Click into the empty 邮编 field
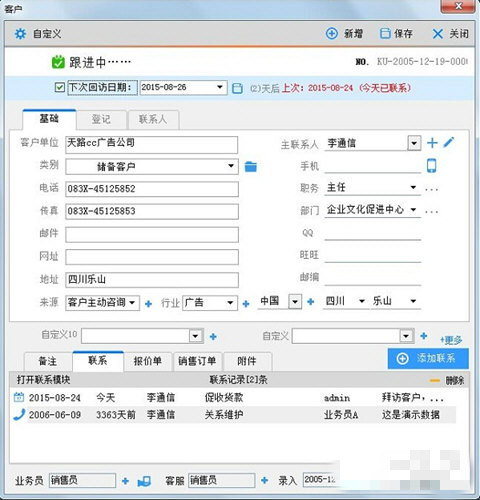This screenshot has height=500, width=480. coord(372,278)
